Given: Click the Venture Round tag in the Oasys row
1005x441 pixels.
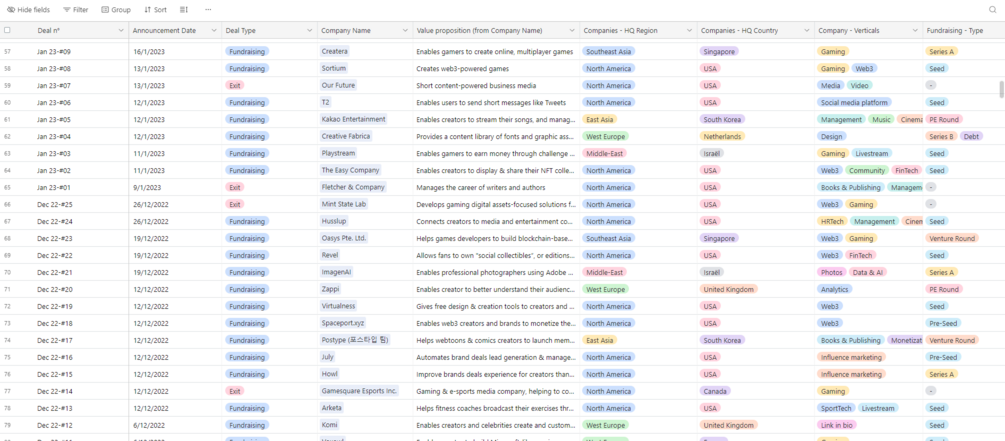Looking at the screenshot, I should tap(952, 238).
